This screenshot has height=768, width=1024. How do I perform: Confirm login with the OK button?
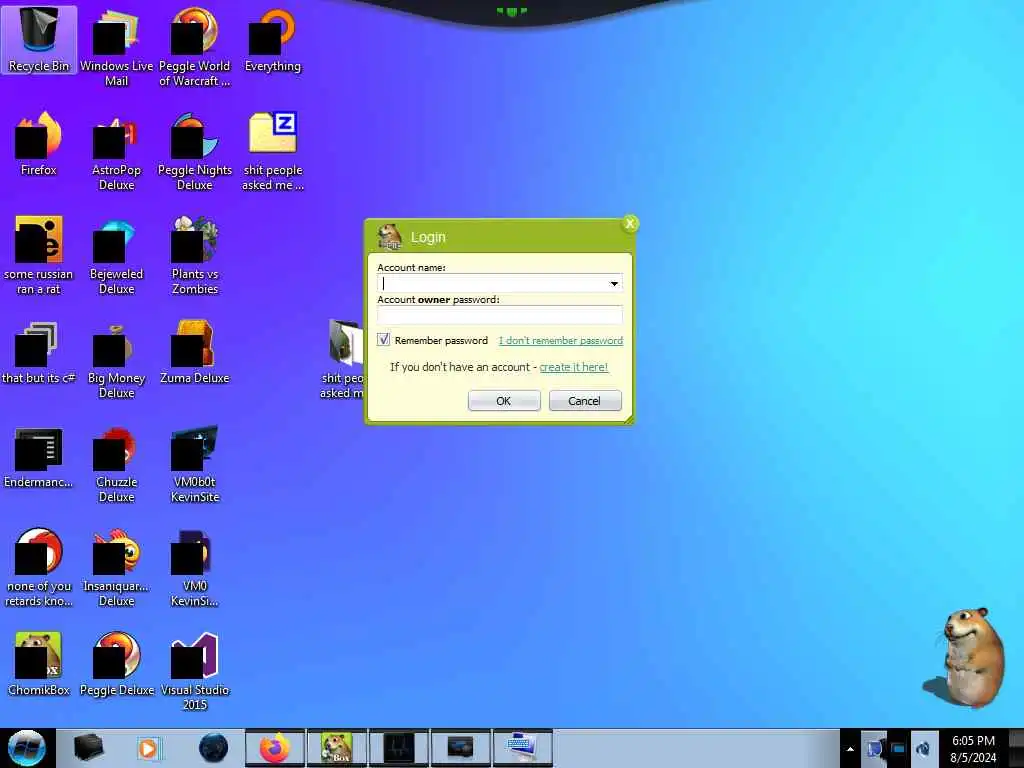504,401
